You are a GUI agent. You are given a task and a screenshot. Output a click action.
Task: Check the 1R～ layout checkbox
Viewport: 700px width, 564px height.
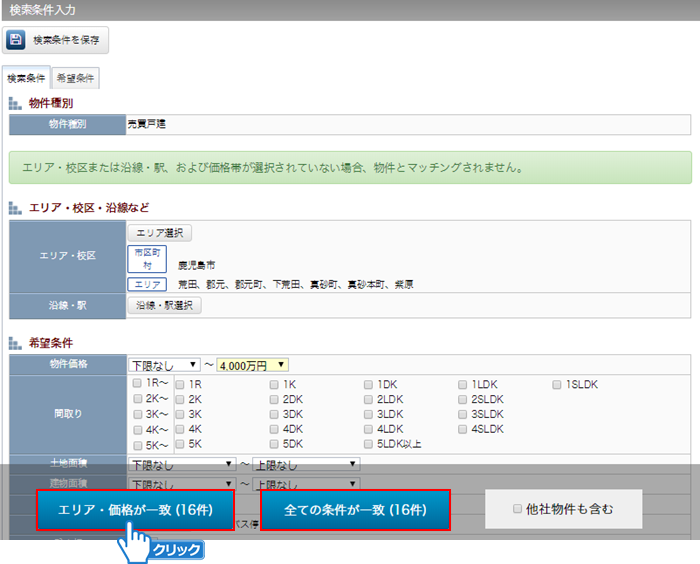137,383
